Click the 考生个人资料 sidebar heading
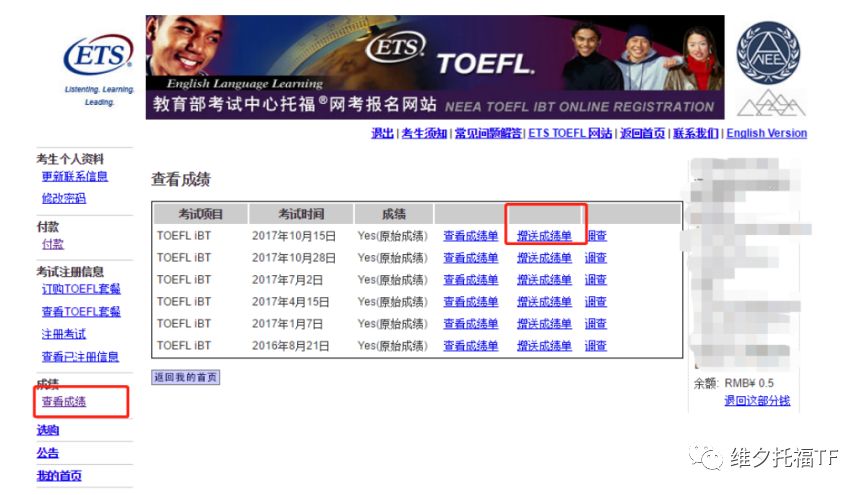The image size is (866, 495). tap(70, 159)
